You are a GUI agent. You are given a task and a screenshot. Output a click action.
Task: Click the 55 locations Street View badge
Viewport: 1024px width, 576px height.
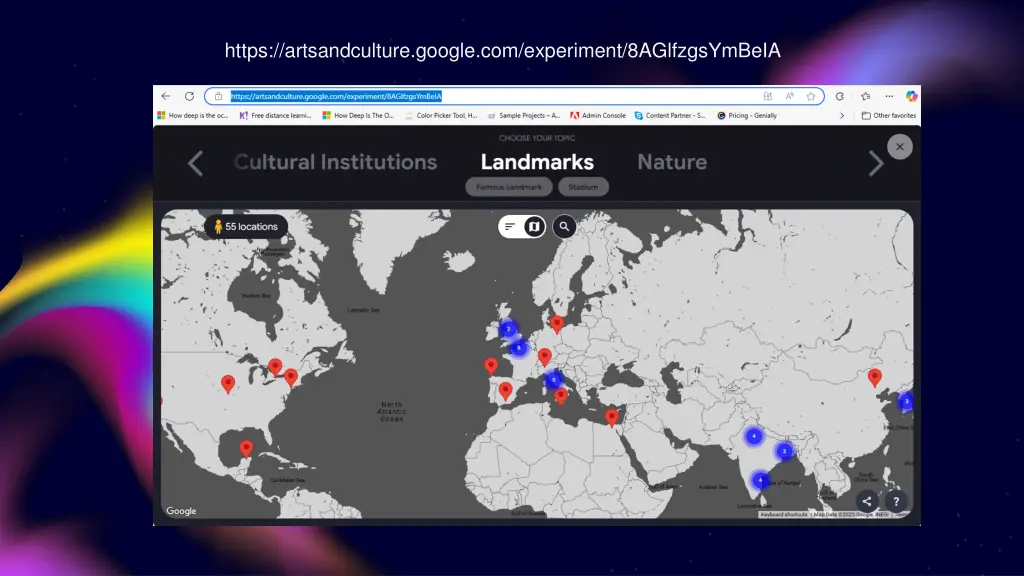[x=246, y=227]
